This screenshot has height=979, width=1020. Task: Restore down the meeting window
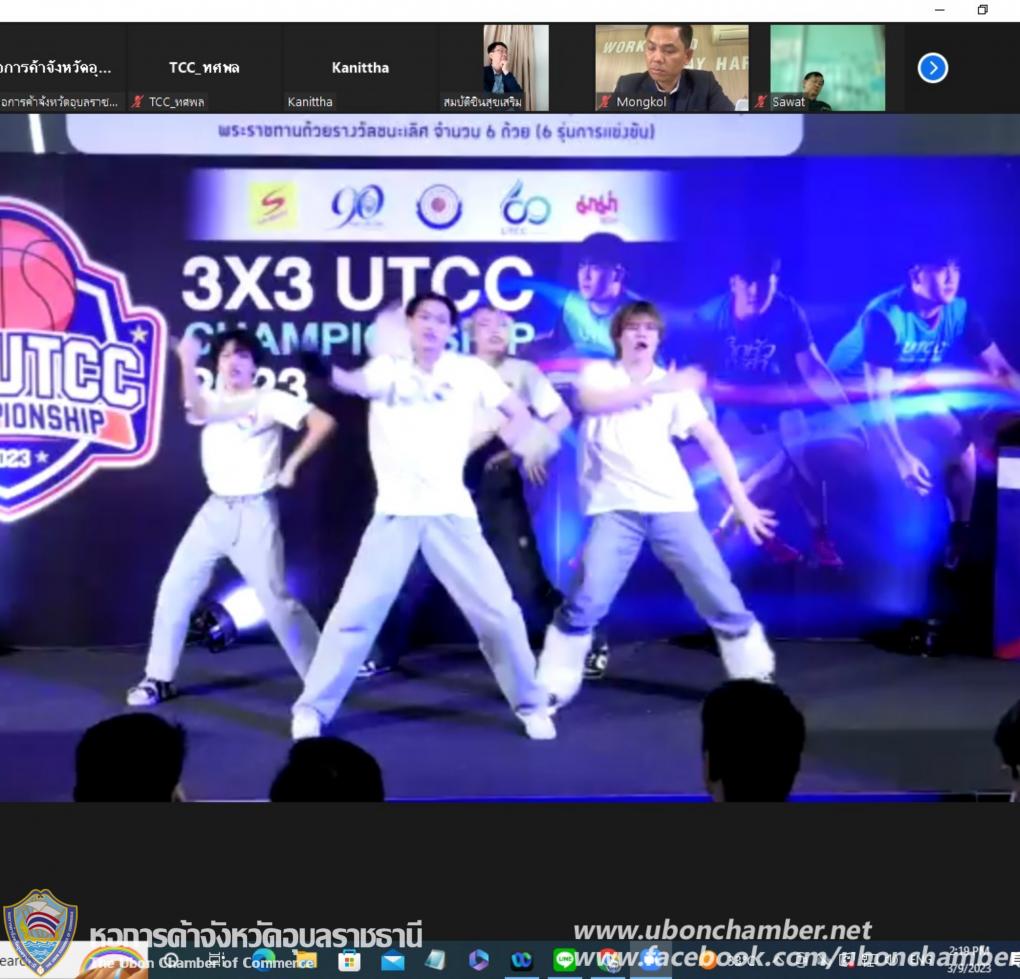[982, 10]
